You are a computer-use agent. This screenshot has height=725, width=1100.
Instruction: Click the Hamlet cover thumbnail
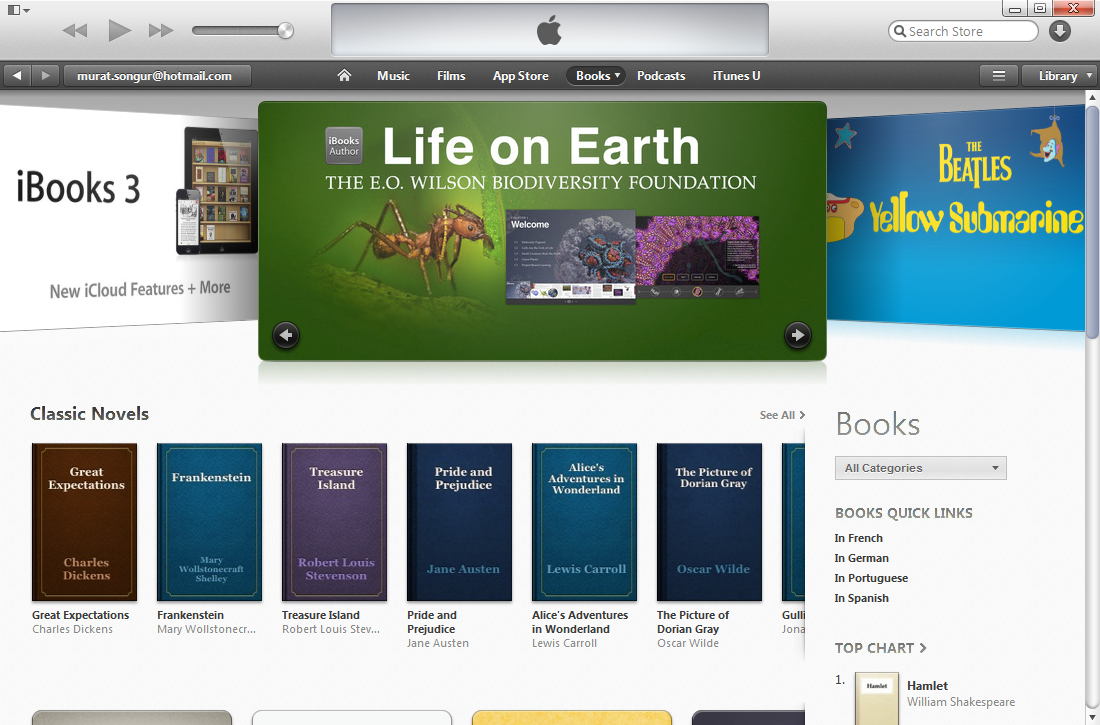tap(877, 699)
